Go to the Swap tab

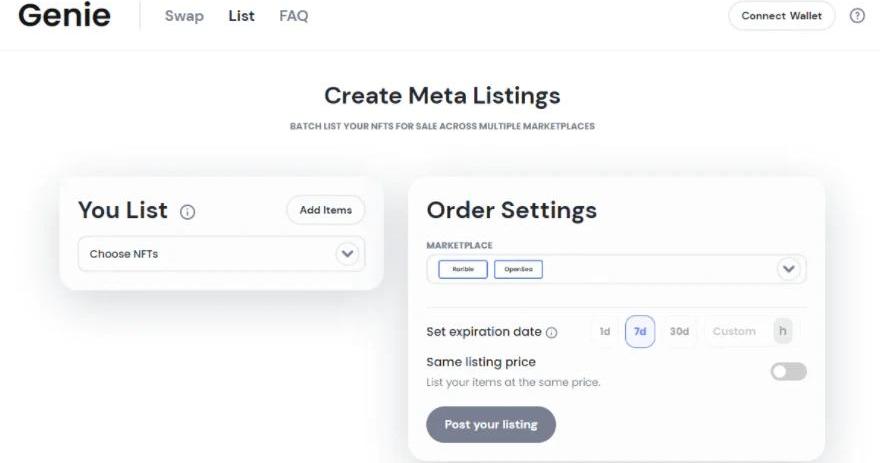tap(184, 16)
